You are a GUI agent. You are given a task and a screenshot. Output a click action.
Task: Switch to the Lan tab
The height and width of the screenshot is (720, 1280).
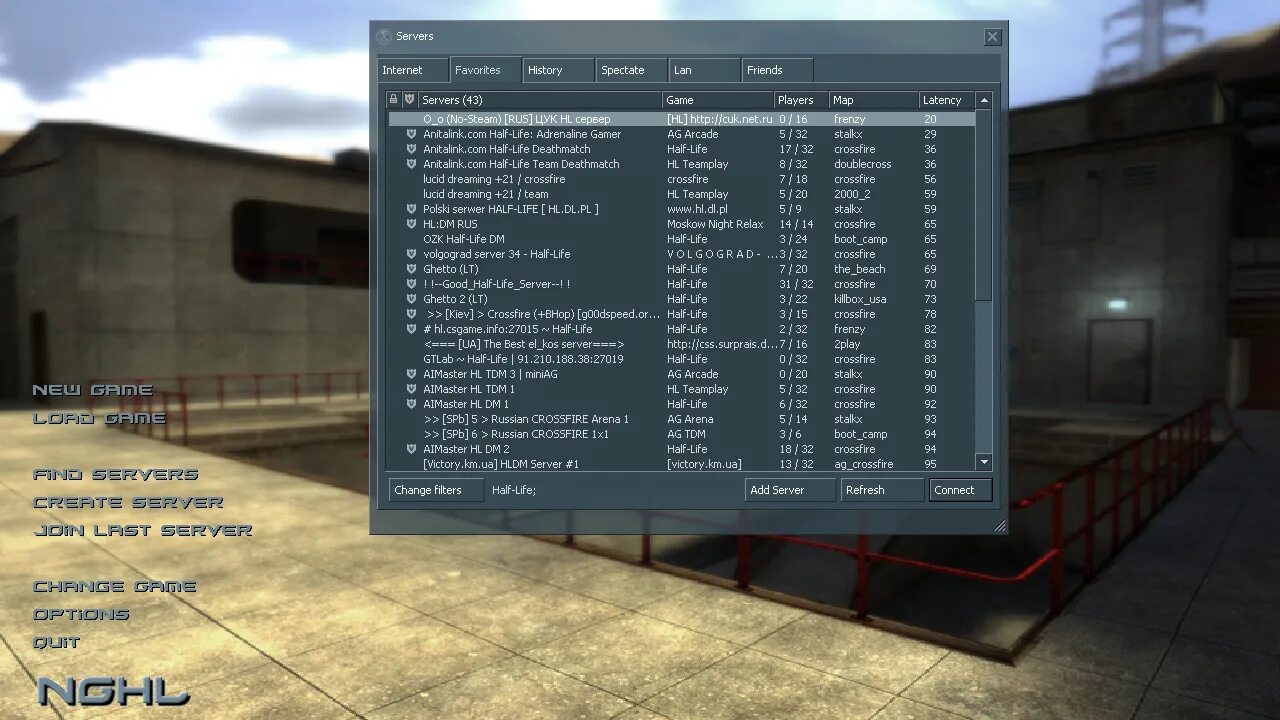point(705,70)
